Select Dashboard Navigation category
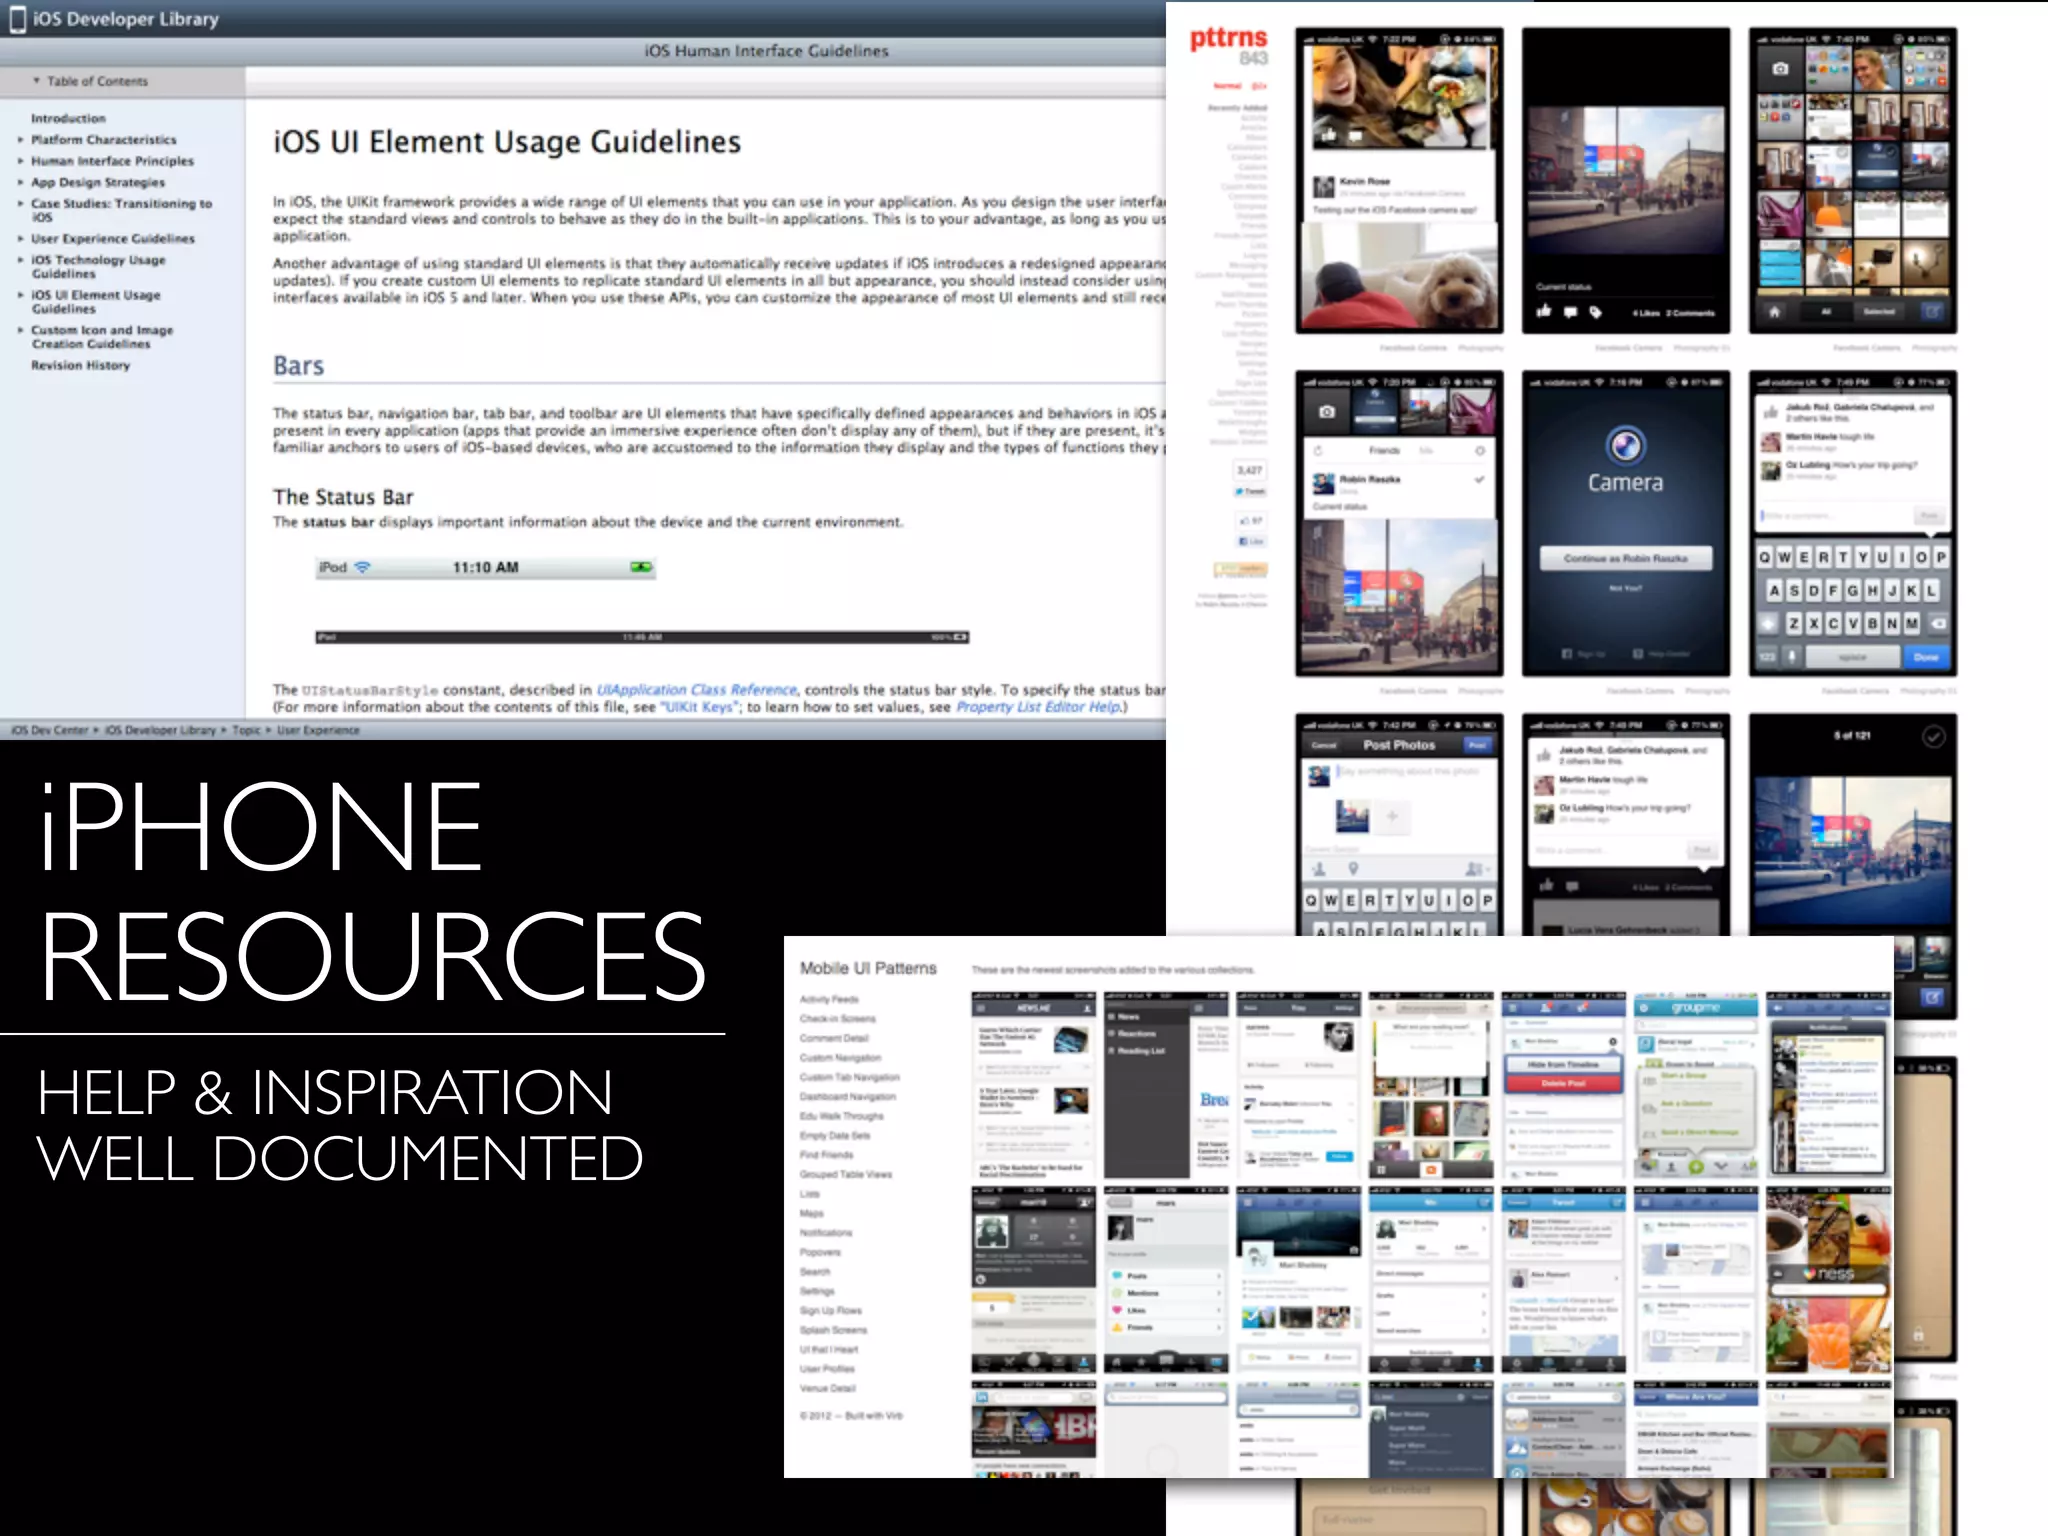This screenshot has height=1536, width=2048. (848, 1097)
